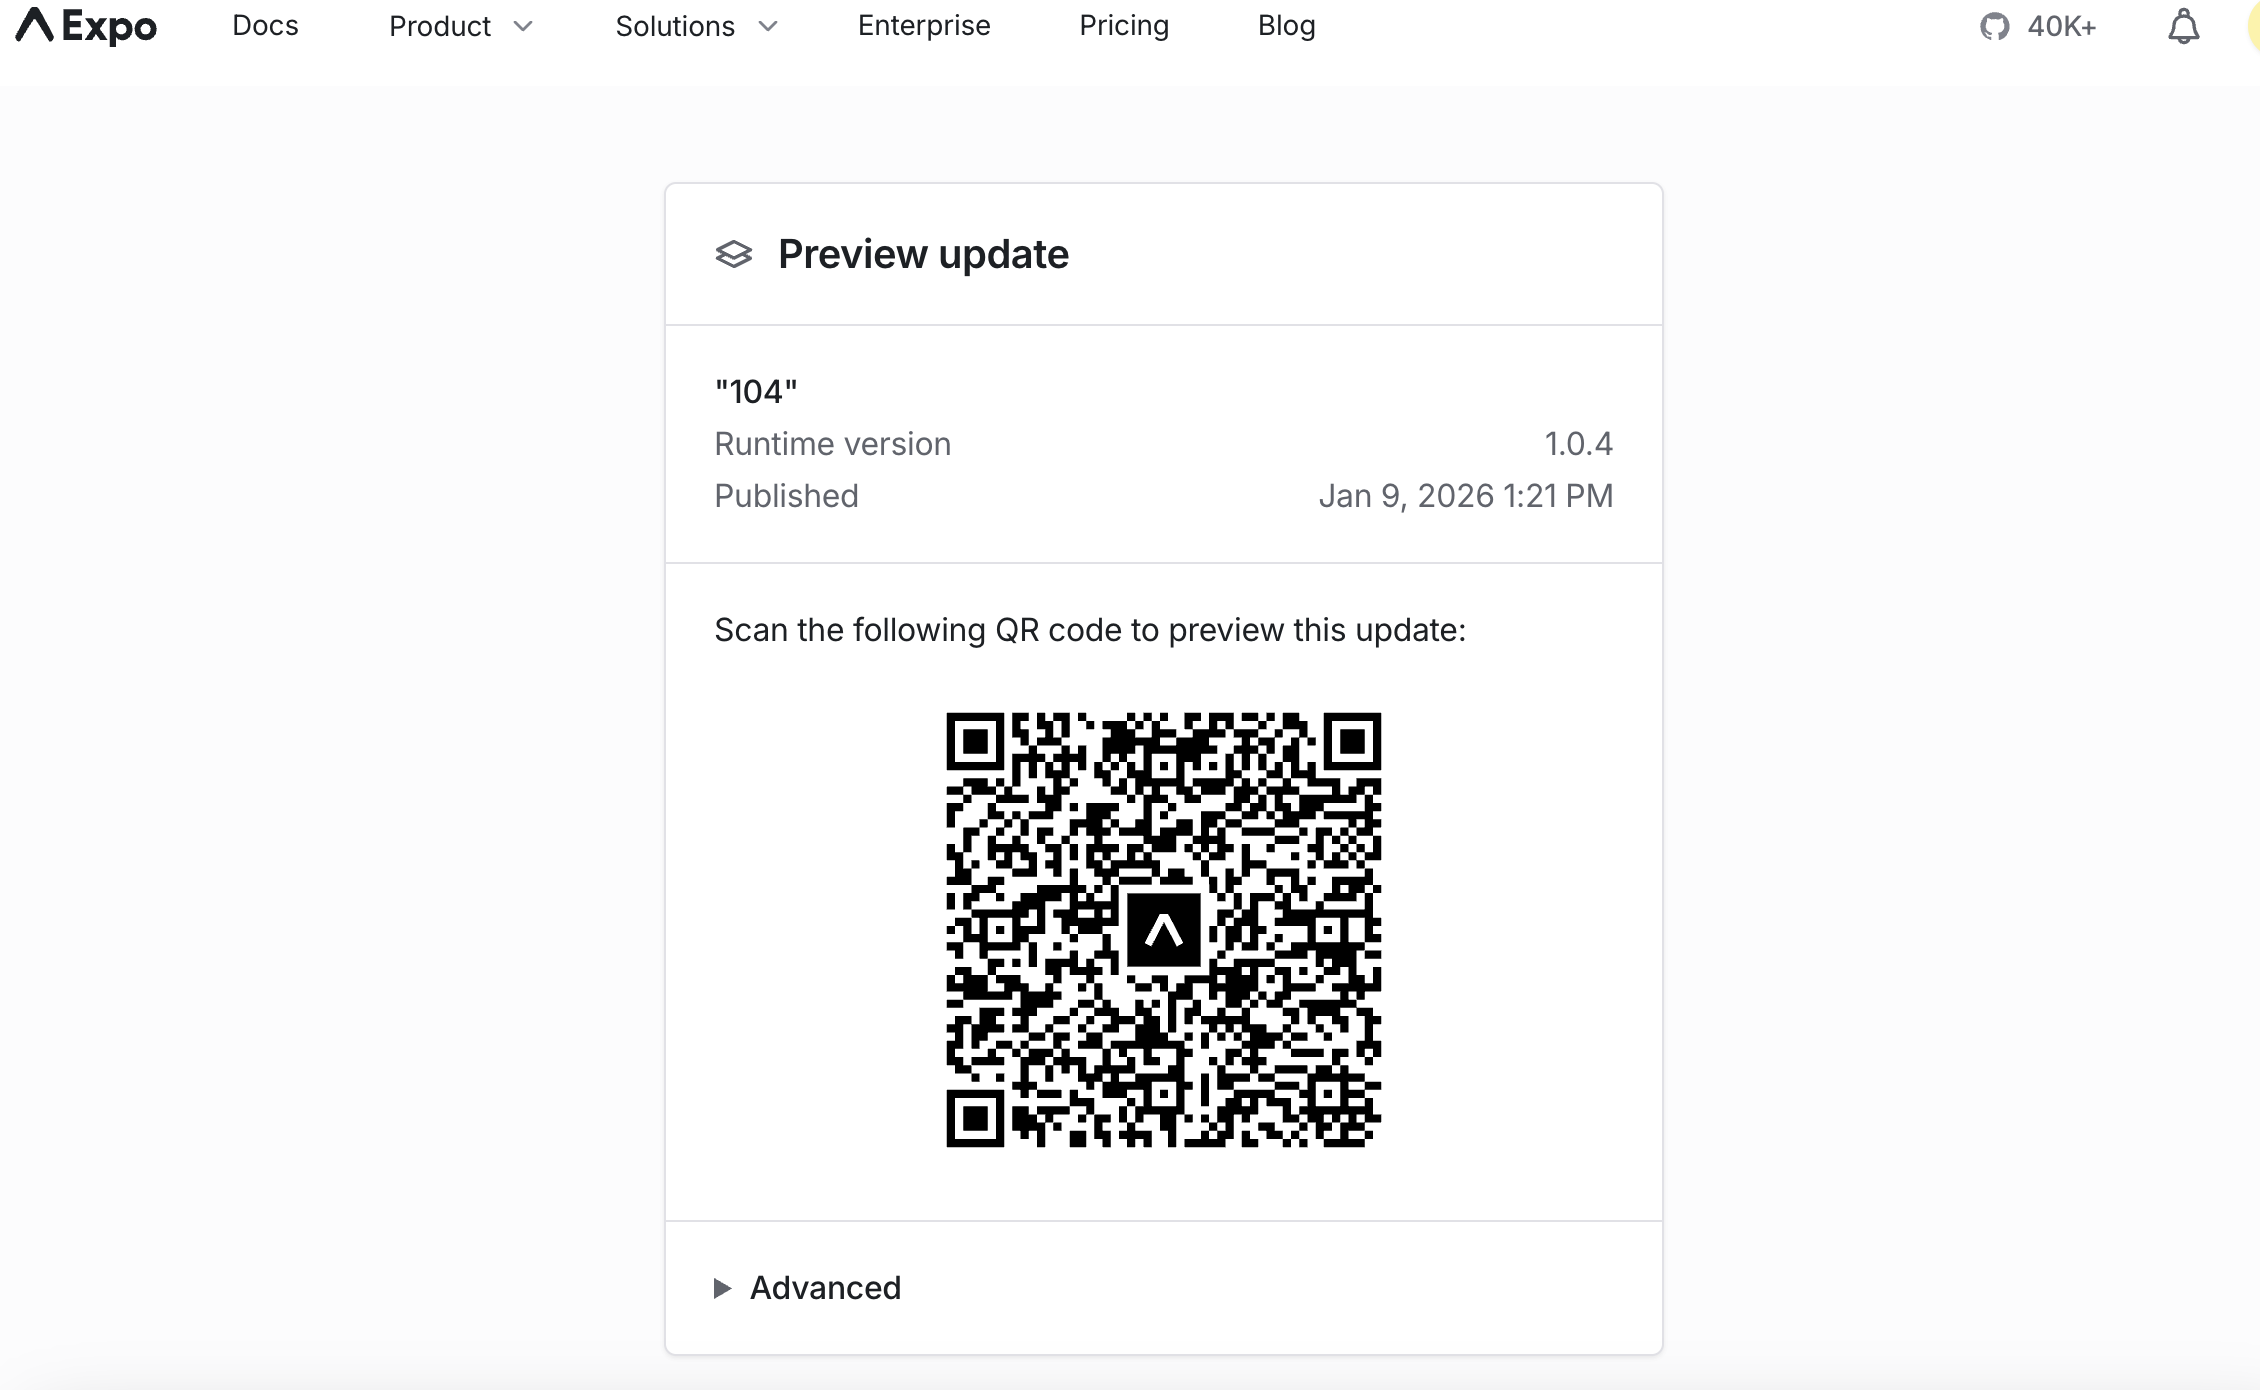Click the Expo wordmark text
This screenshot has width=2260, height=1390.
pyautogui.click(x=109, y=27)
